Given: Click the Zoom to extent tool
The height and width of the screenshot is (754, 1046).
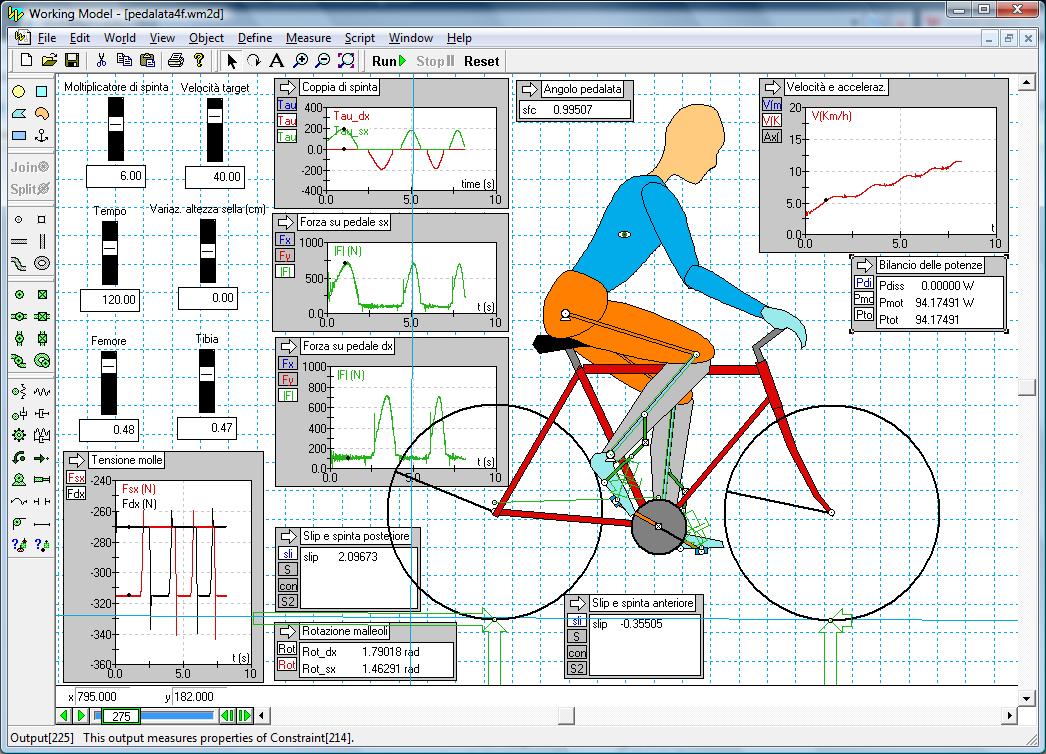Looking at the screenshot, I should tap(346, 61).
